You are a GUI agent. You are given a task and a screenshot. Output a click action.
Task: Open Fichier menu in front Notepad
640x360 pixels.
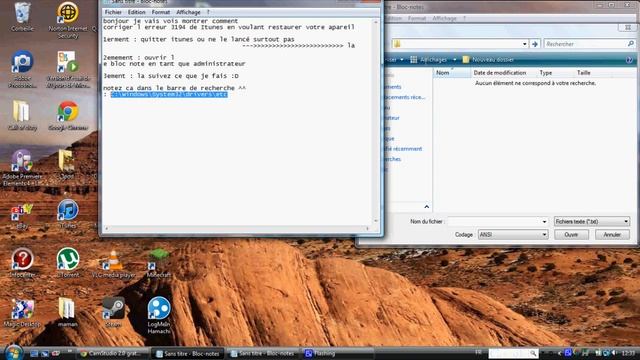113,12
